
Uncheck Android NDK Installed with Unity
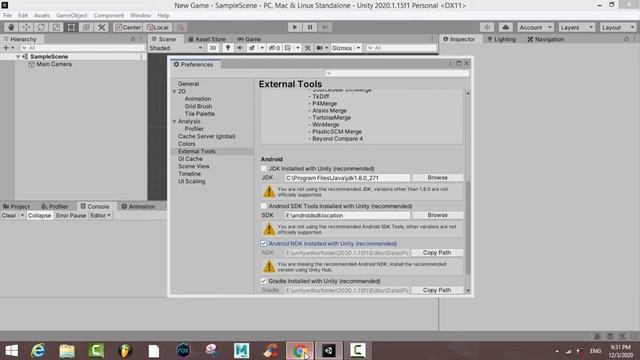264,244
